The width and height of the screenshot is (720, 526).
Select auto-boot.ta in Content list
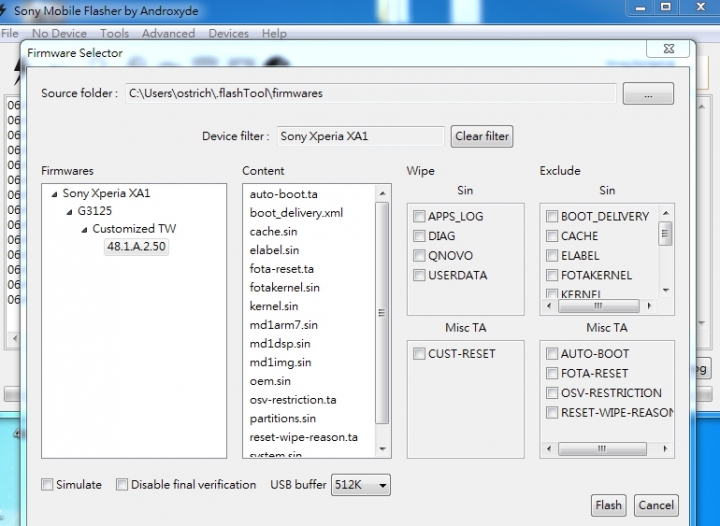(x=283, y=194)
